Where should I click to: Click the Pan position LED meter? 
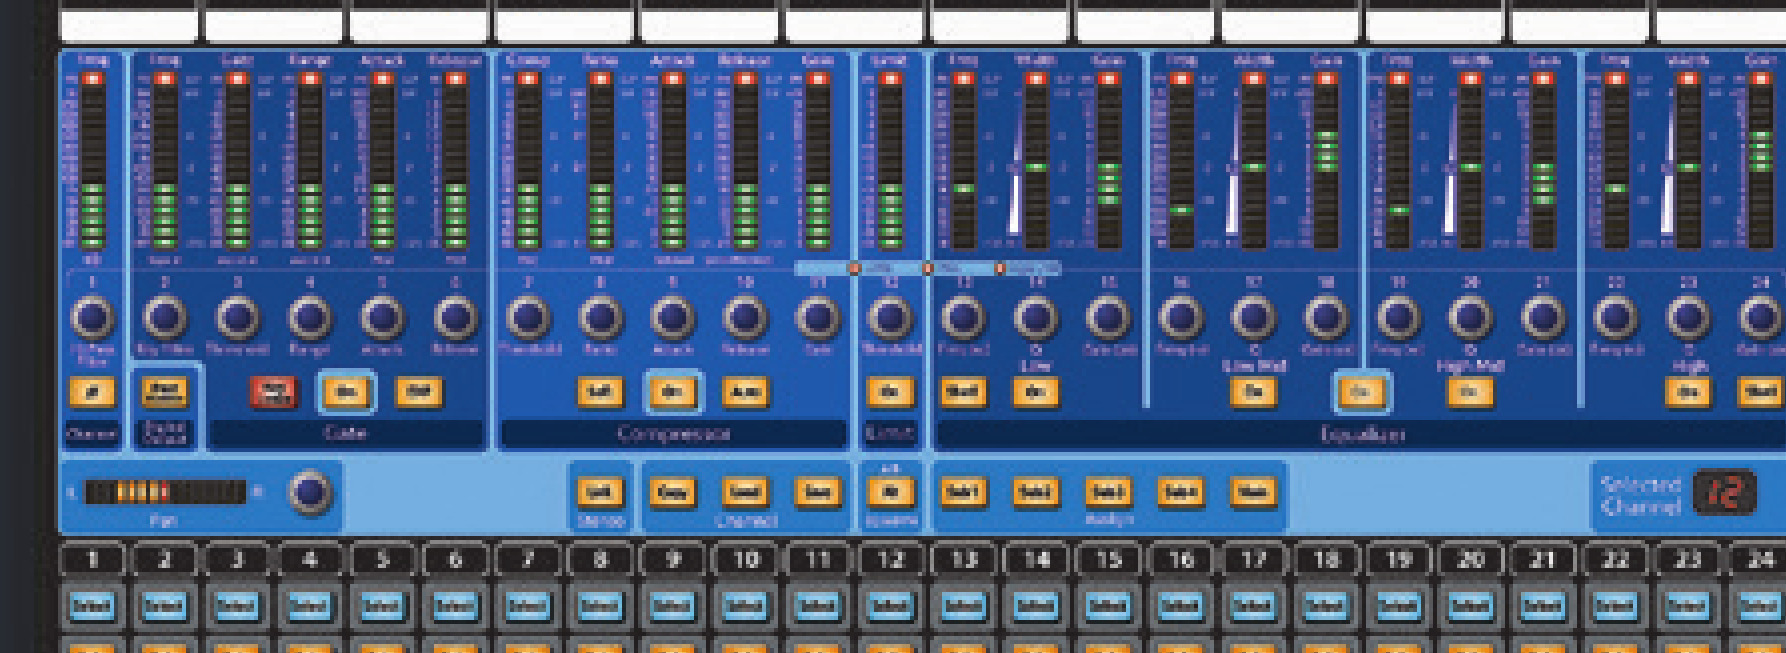[165, 492]
